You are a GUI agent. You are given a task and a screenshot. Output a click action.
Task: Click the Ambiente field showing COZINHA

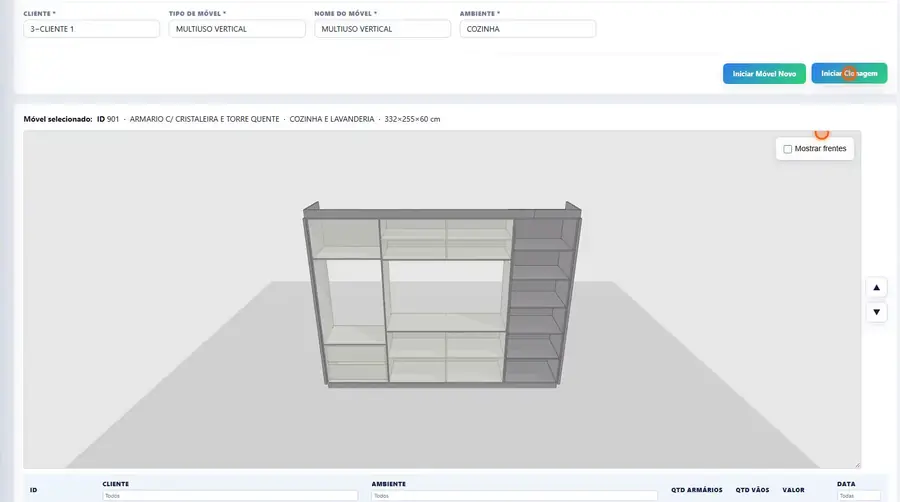click(527, 29)
